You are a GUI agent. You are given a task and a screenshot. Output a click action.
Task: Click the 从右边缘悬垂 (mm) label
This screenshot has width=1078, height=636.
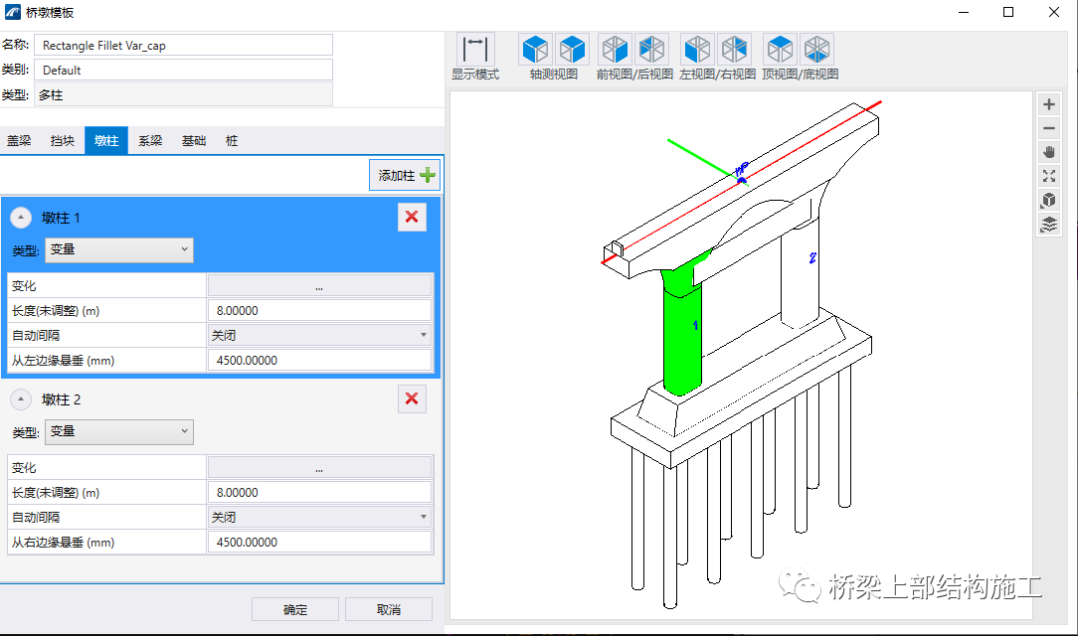tap(63, 542)
